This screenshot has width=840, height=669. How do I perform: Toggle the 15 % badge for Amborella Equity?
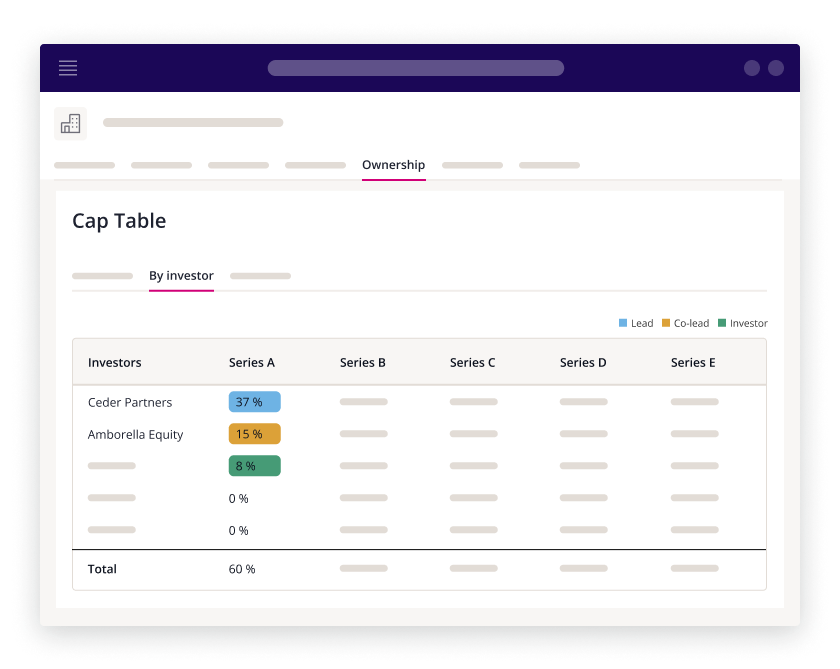click(254, 433)
